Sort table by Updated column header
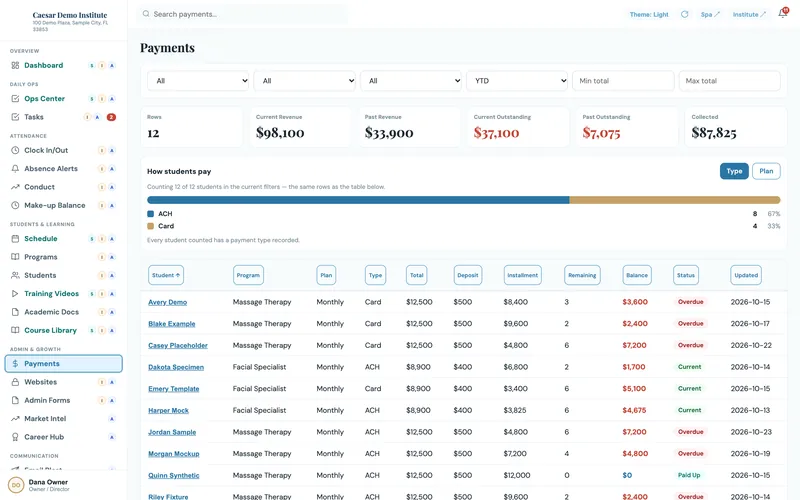The width and height of the screenshot is (800, 500). [746, 276]
